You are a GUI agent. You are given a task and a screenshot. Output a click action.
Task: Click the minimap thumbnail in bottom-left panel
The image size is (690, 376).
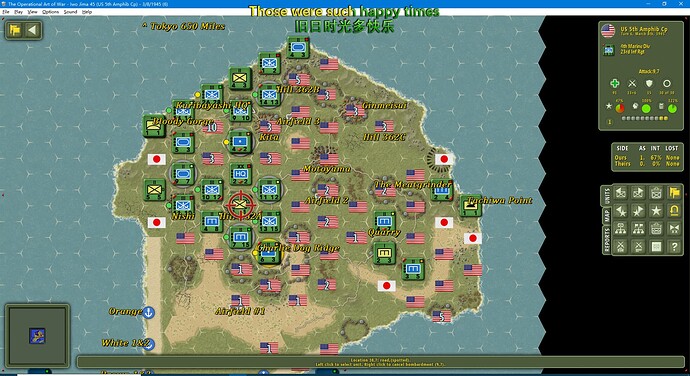click(x=37, y=335)
